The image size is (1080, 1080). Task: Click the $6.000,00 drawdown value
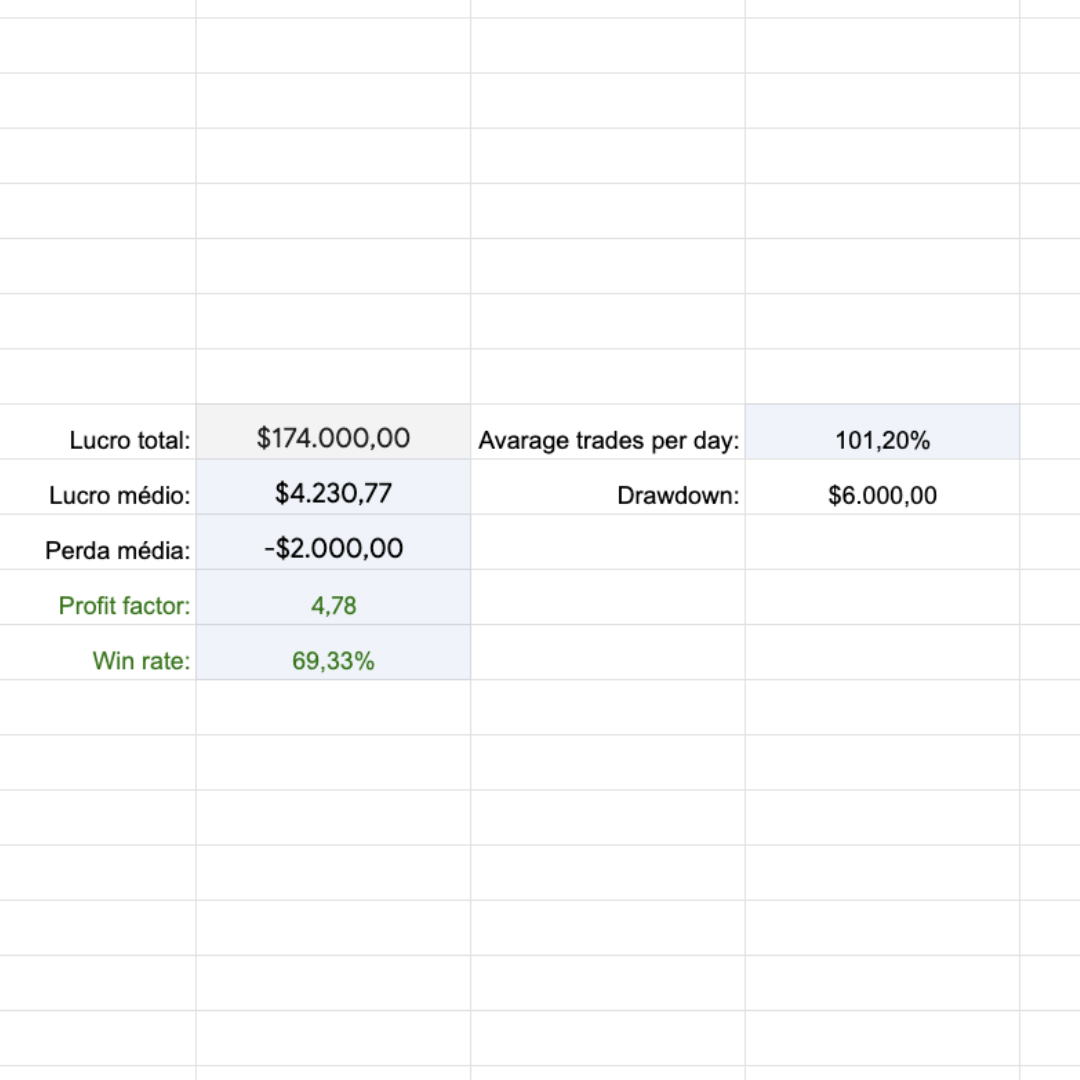coord(882,495)
